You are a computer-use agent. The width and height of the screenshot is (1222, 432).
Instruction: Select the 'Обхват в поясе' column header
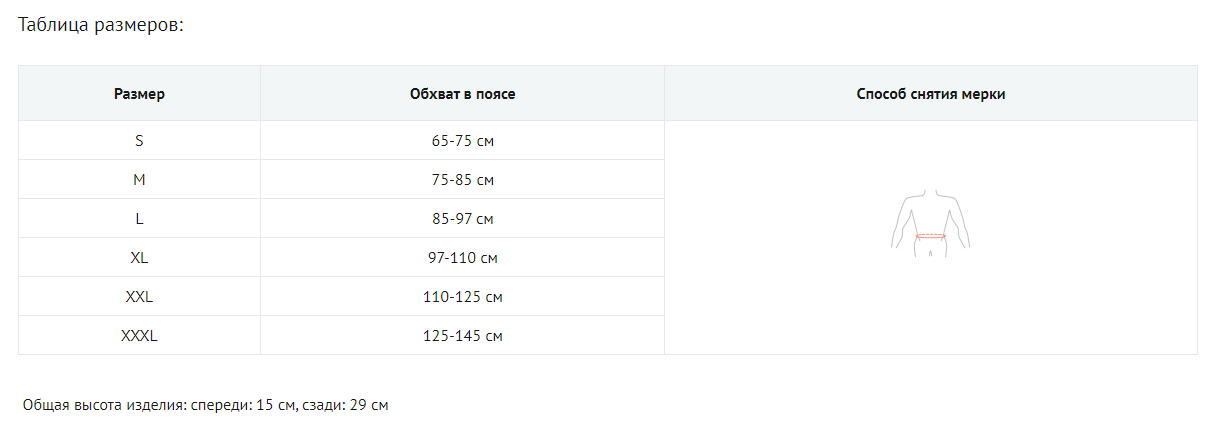pos(462,94)
